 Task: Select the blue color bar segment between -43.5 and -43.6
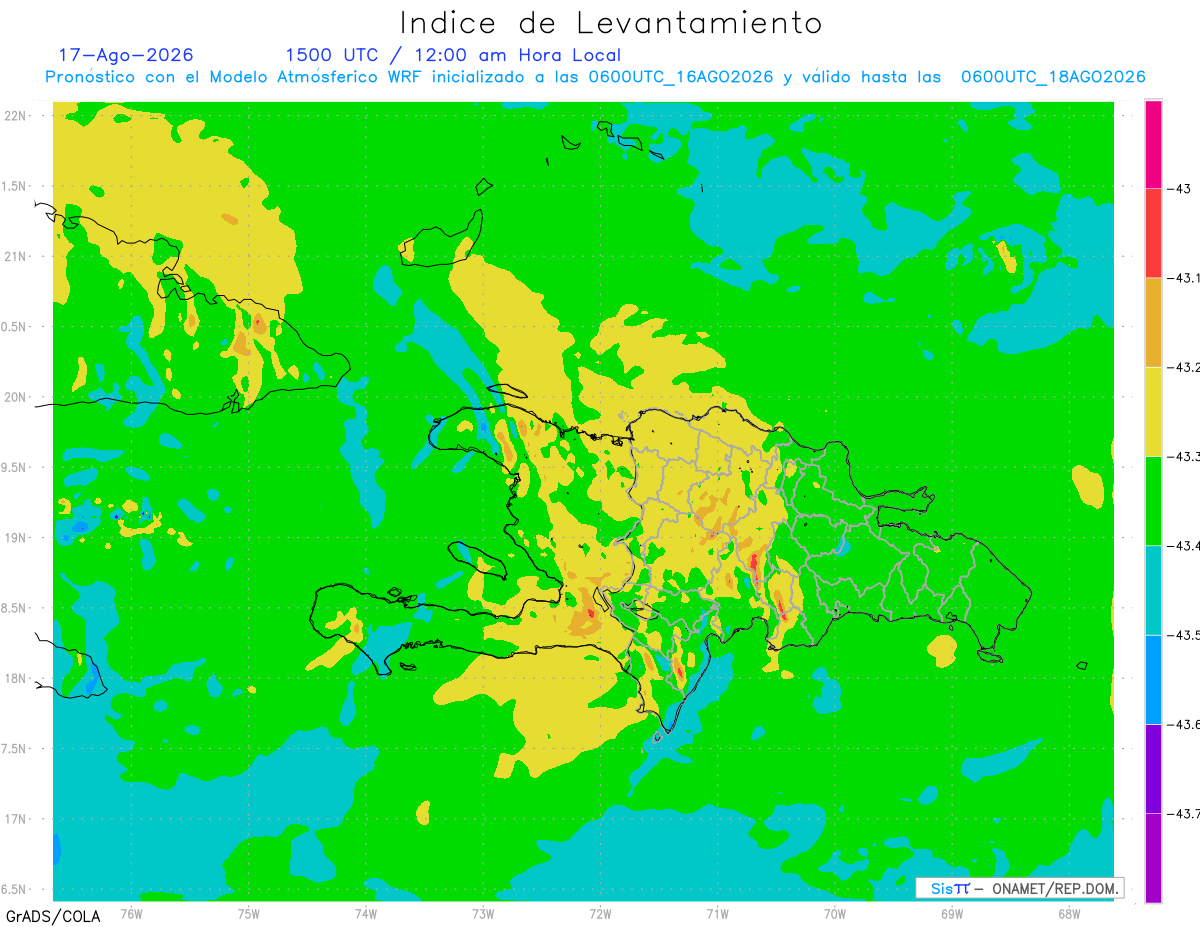coord(1153,679)
